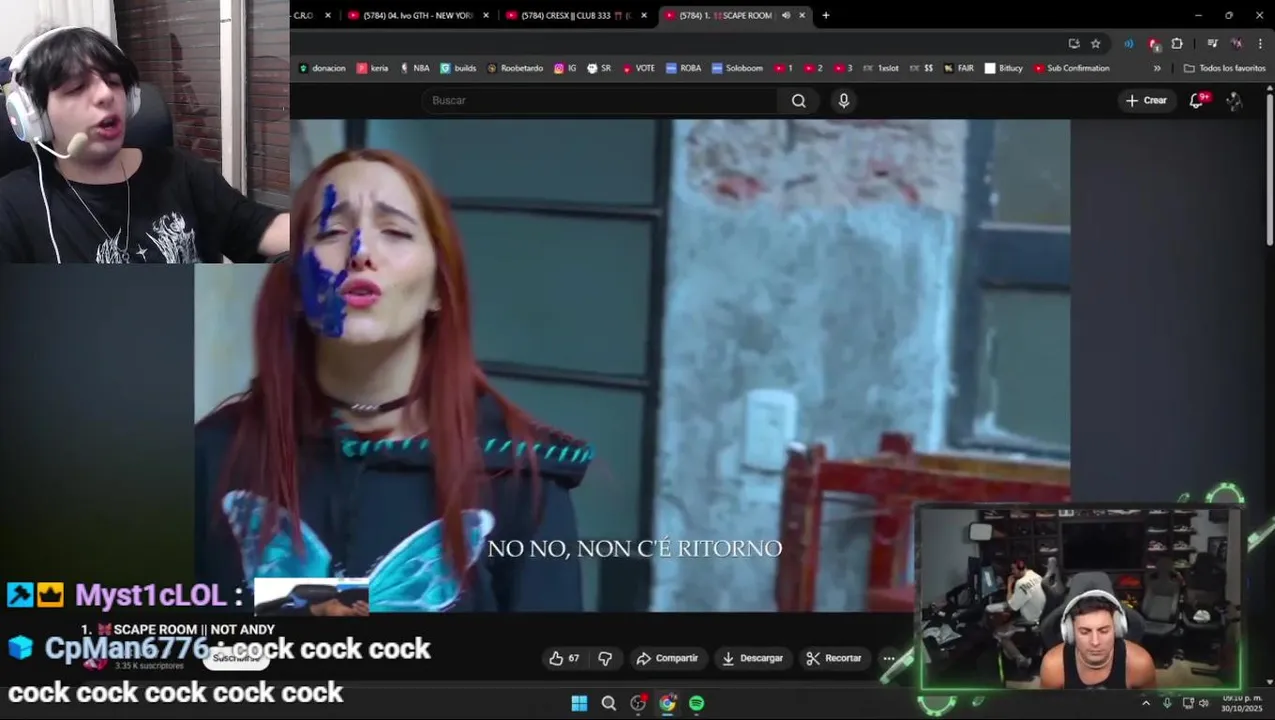Open the Chrome profile avatar
Viewport: 1275px width, 720px height.
pyautogui.click(x=1237, y=44)
